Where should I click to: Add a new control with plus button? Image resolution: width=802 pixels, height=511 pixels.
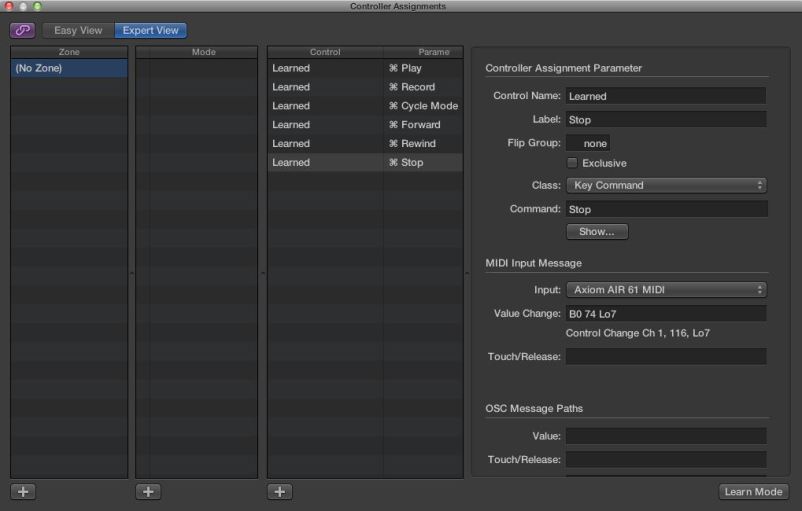pos(280,492)
